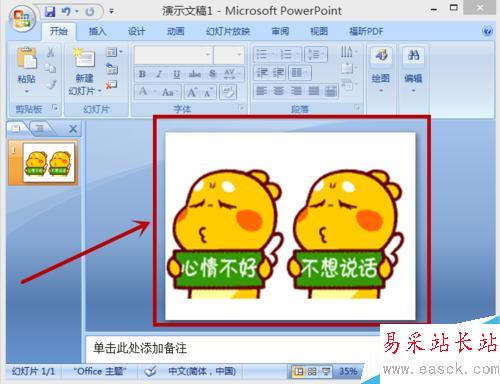Change the text direction
The width and height of the screenshot is (500, 384).
(x=349, y=52)
